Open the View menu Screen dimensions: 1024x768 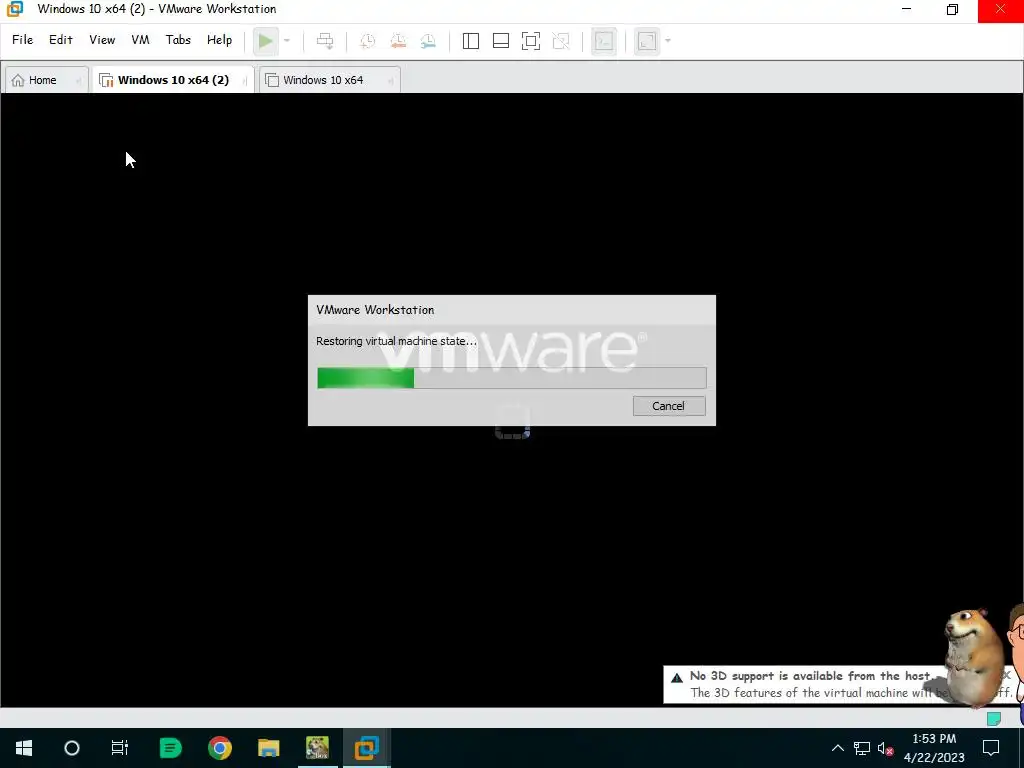[x=102, y=40]
